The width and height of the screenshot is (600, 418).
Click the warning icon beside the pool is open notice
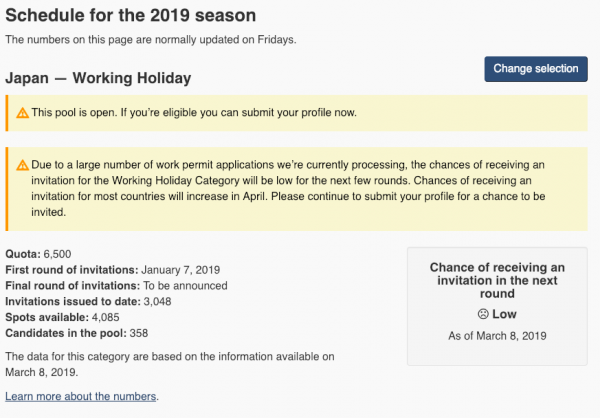pos(23,113)
